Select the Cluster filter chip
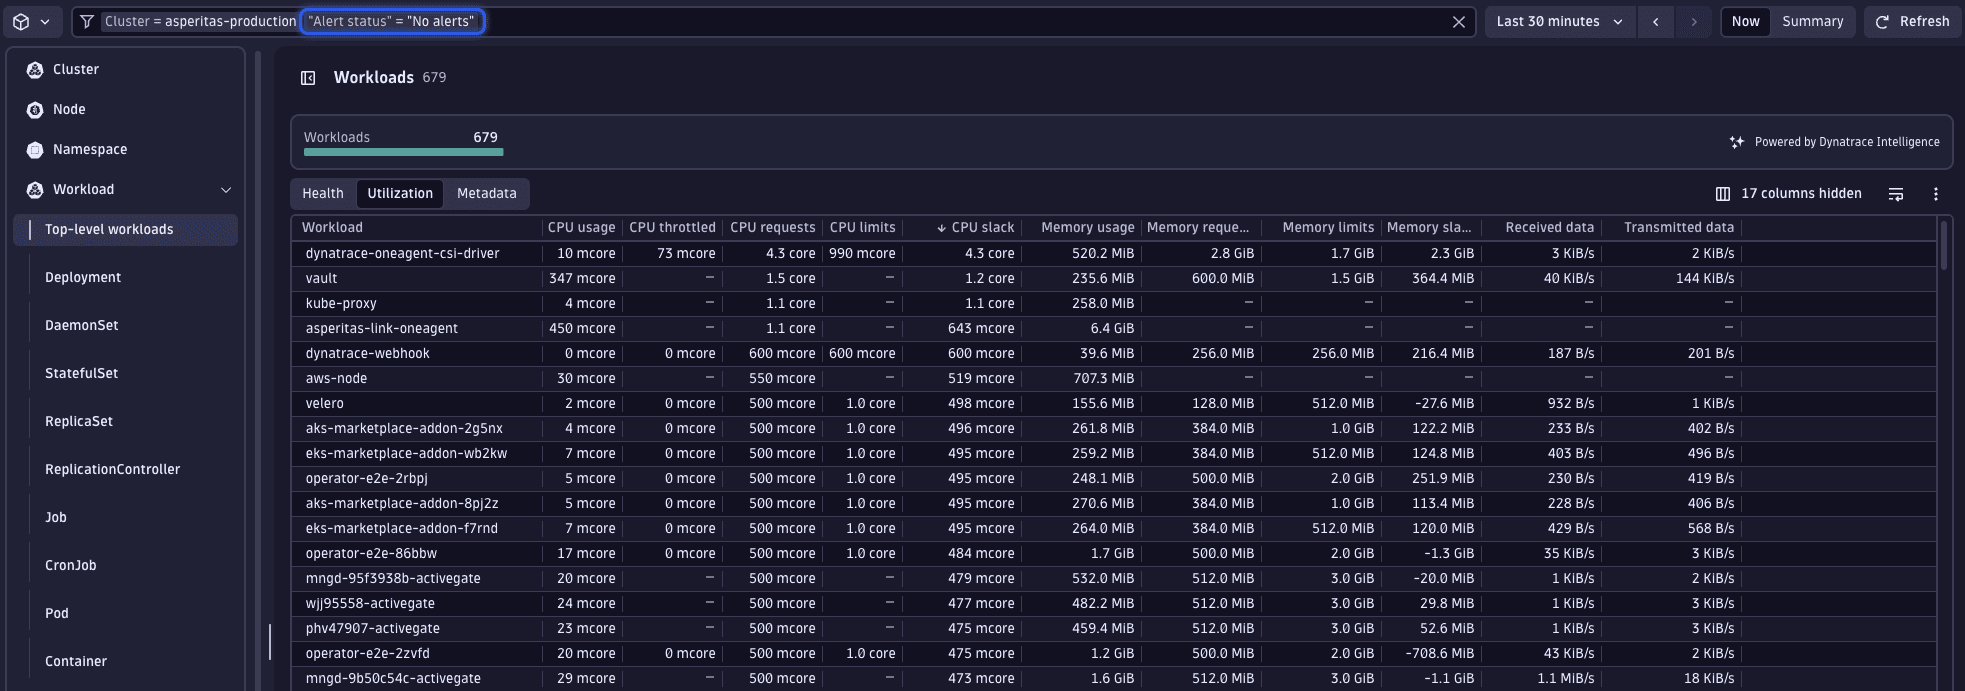 [x=200, y=22]
